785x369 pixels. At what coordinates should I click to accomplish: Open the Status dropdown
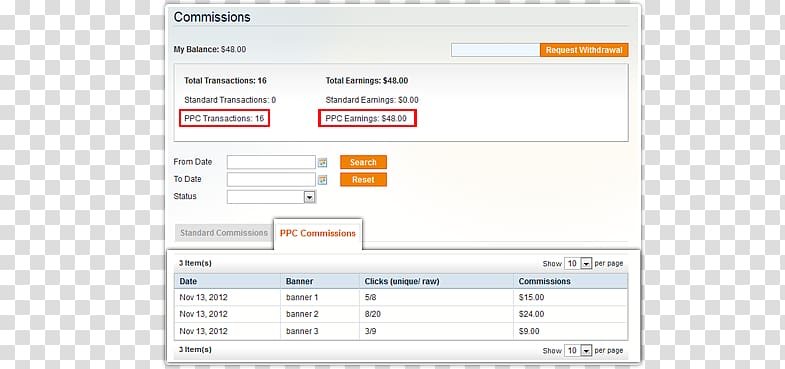(x=271, y=197)
